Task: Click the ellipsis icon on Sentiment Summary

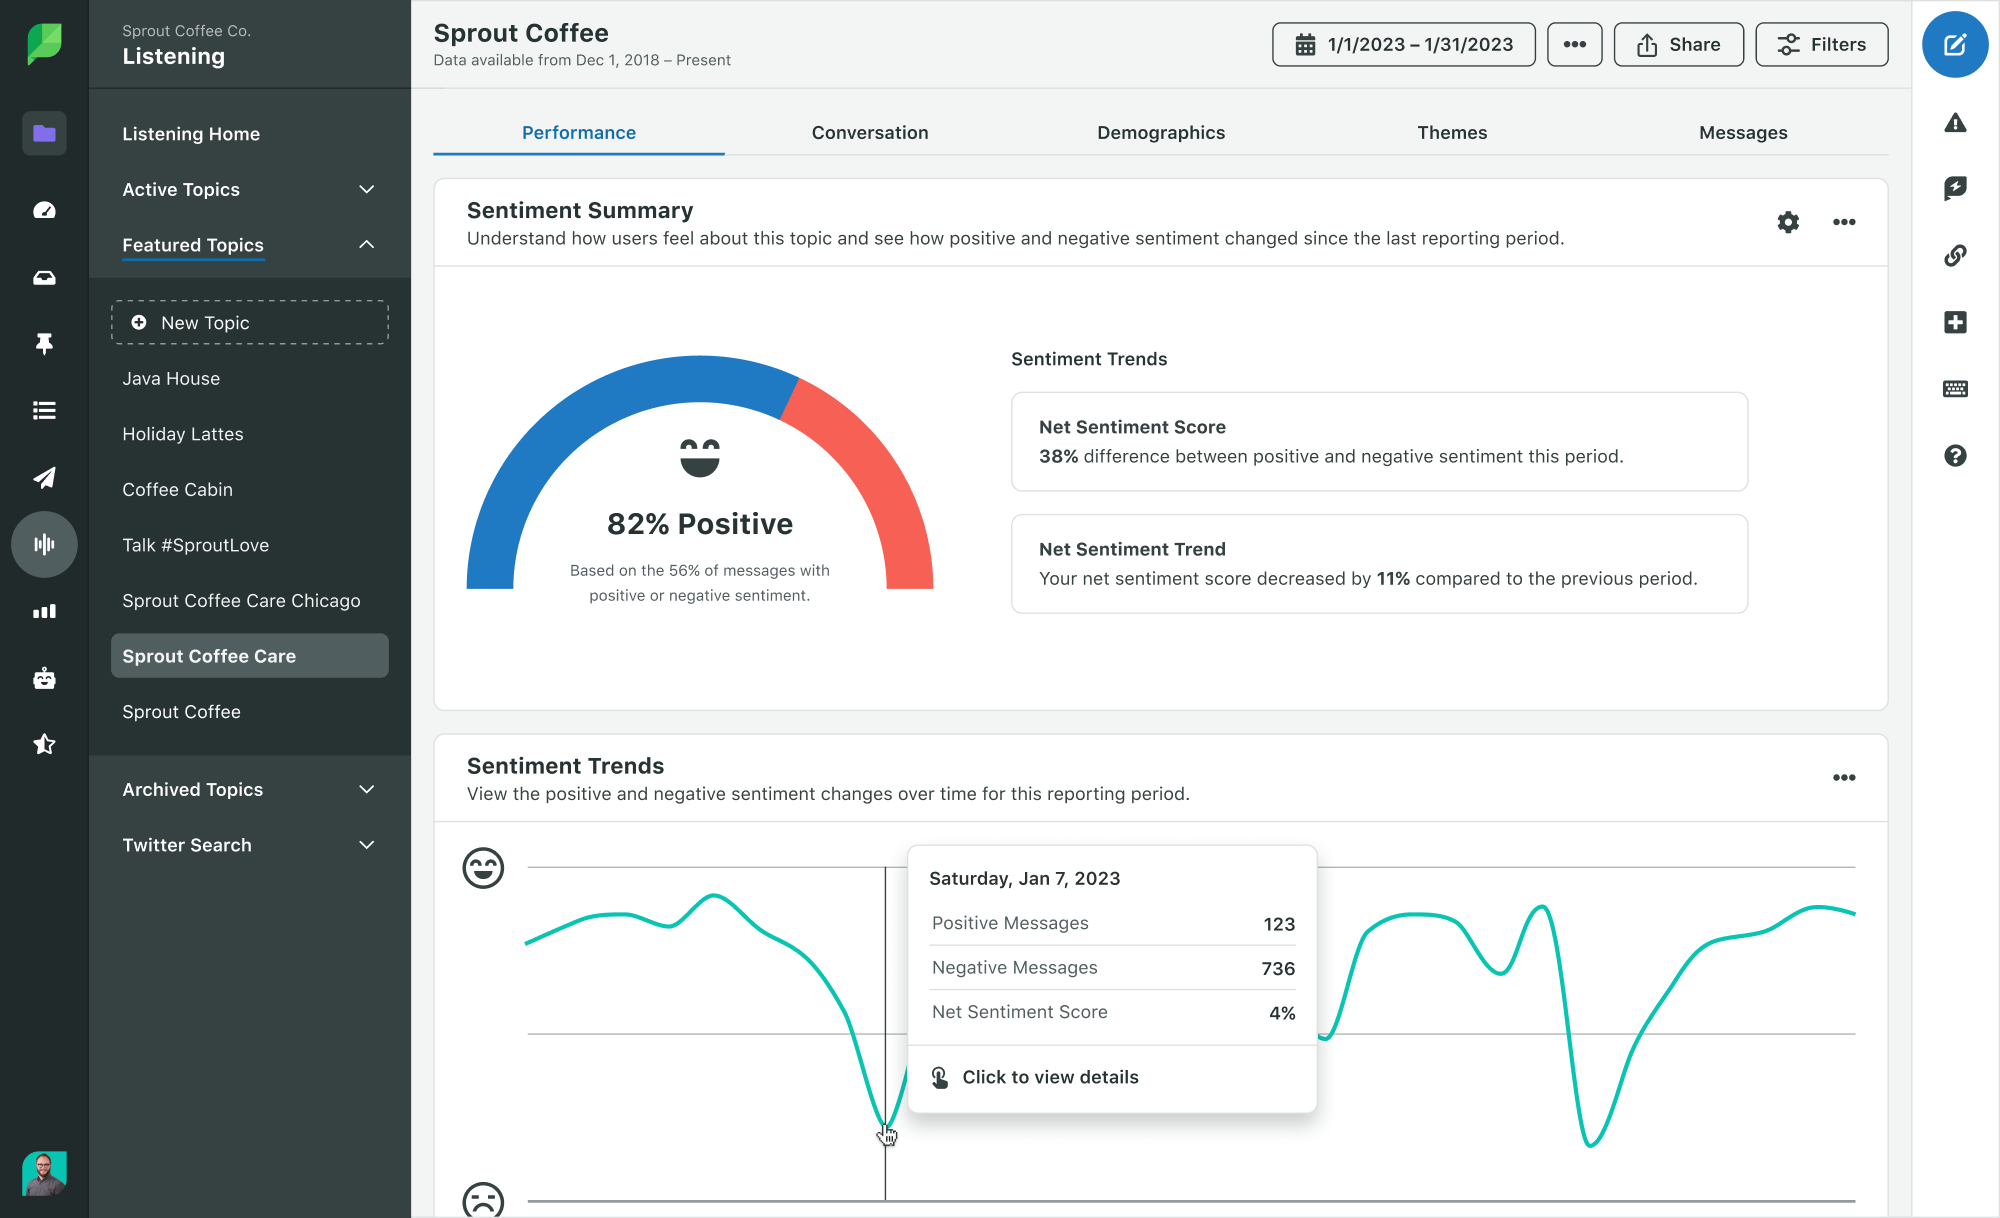Action: (x=1844, y=221)
